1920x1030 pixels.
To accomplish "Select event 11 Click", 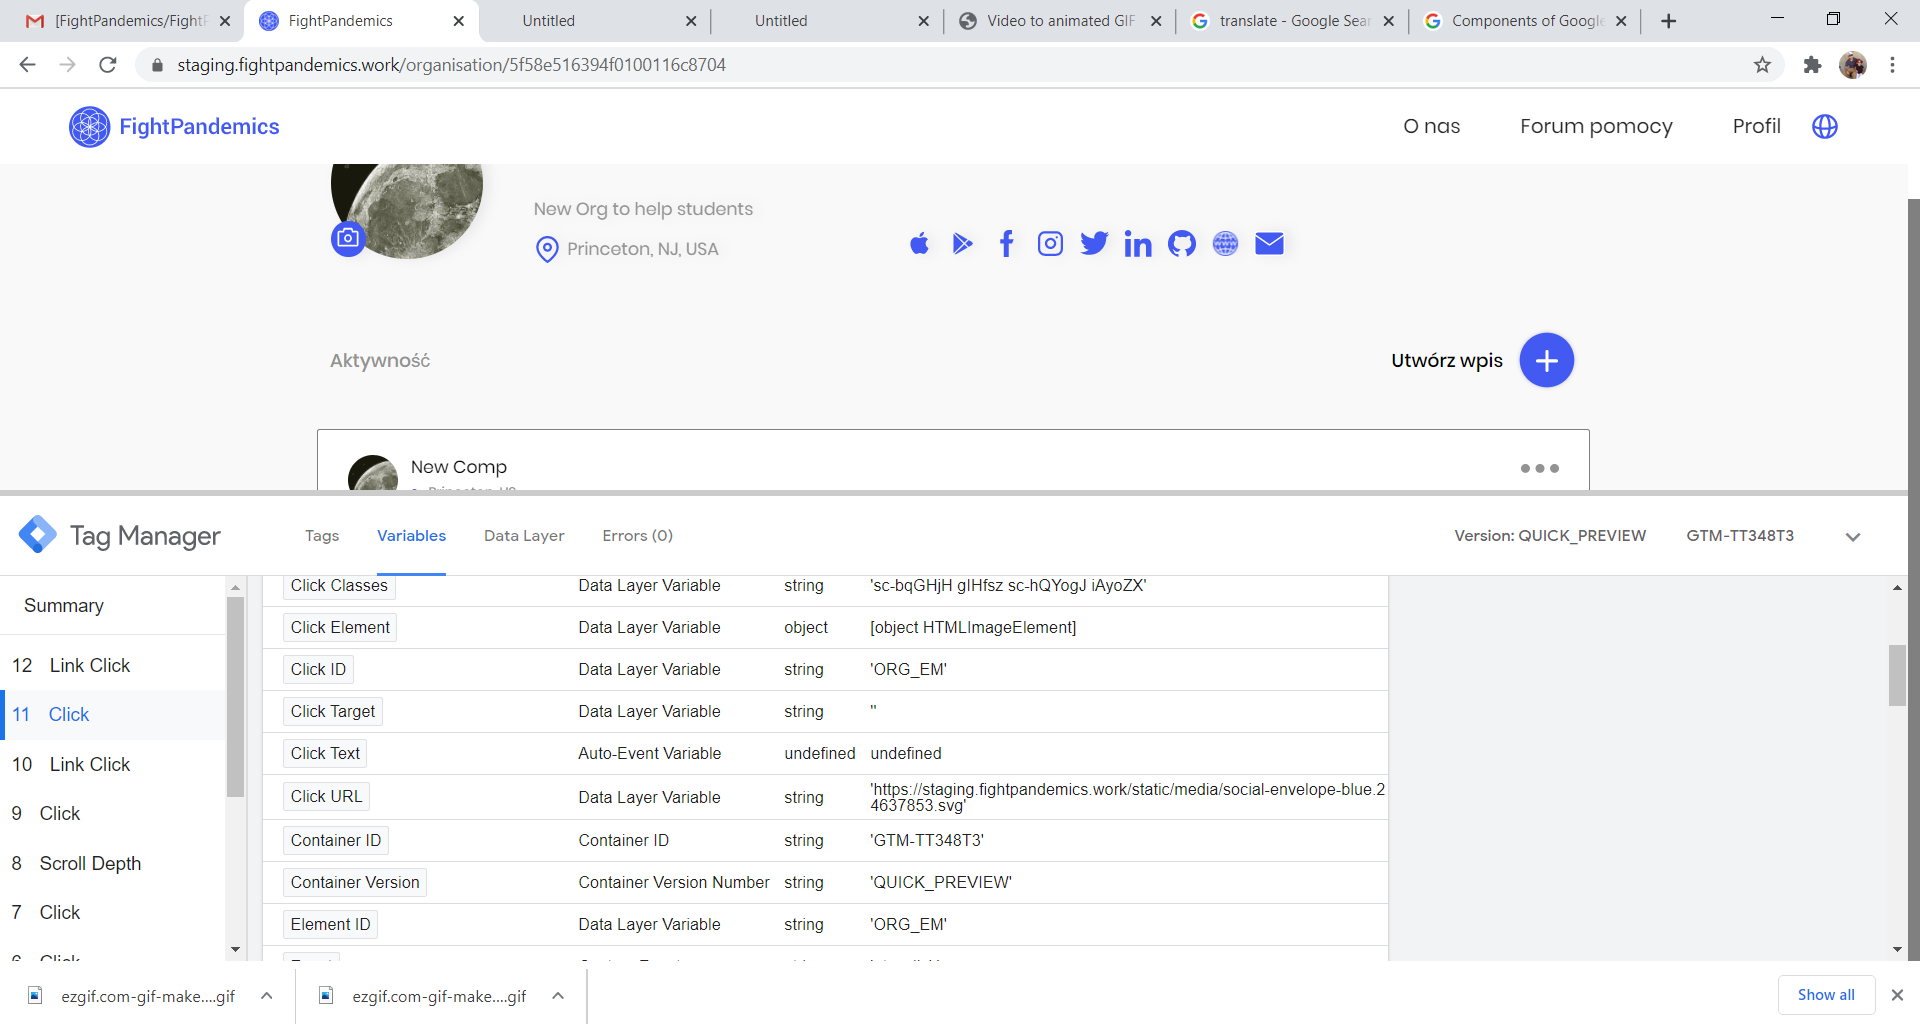I will [x=113, y=715].
